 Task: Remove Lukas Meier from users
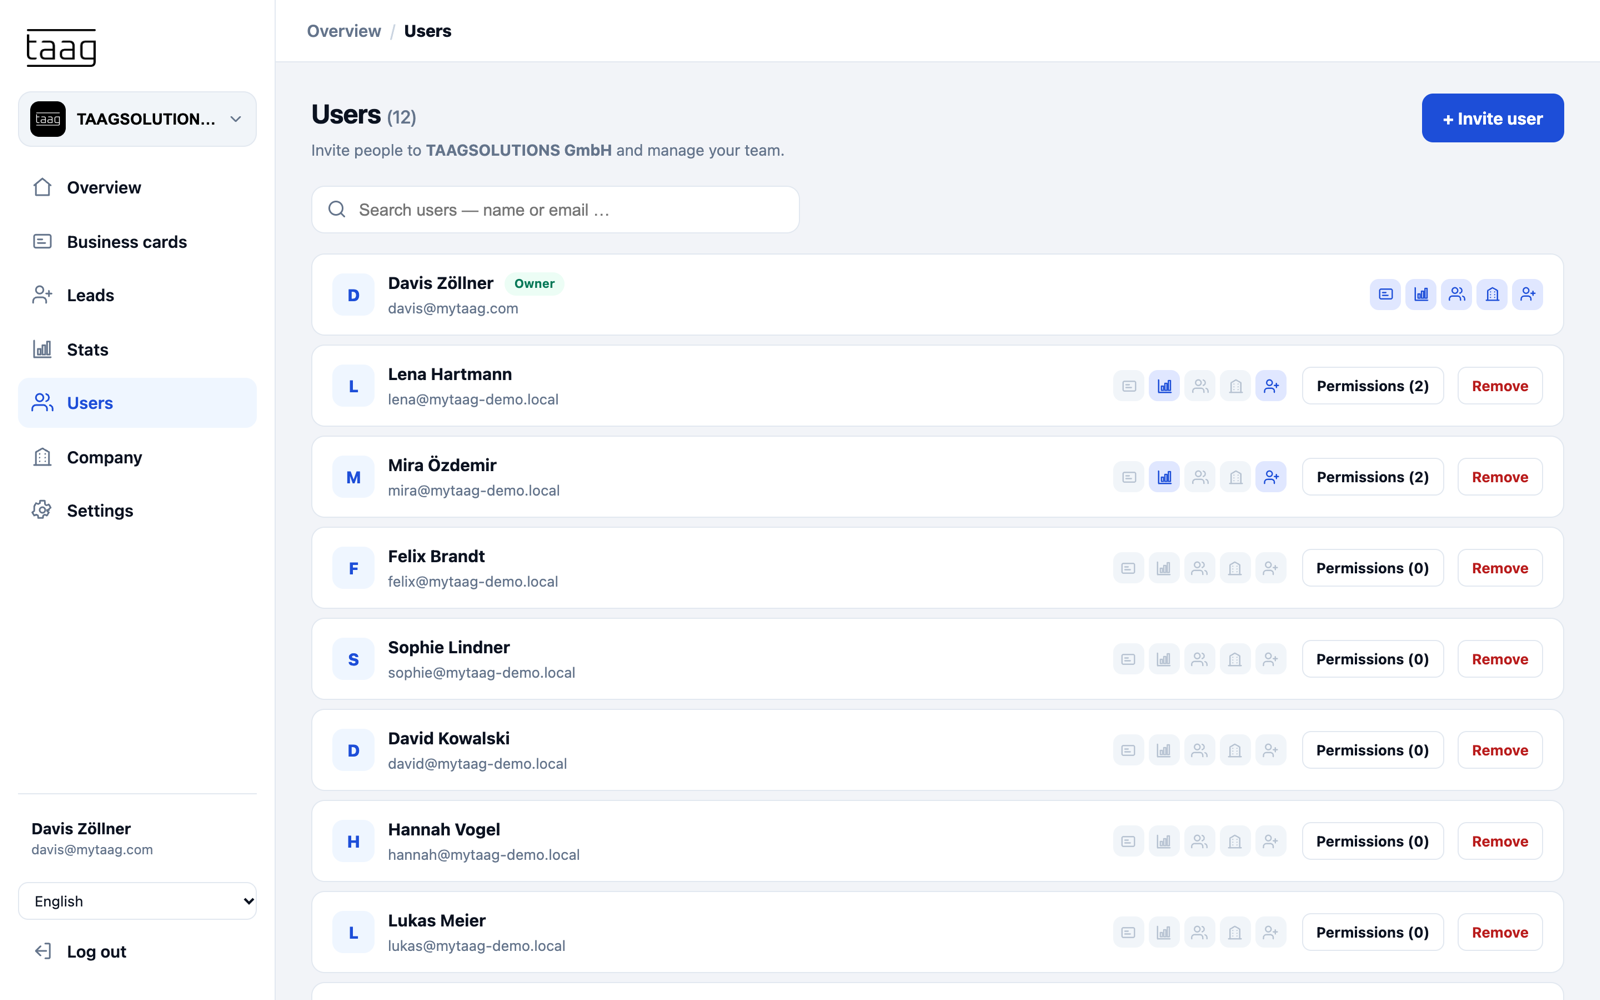click(x=1500, y=932)
